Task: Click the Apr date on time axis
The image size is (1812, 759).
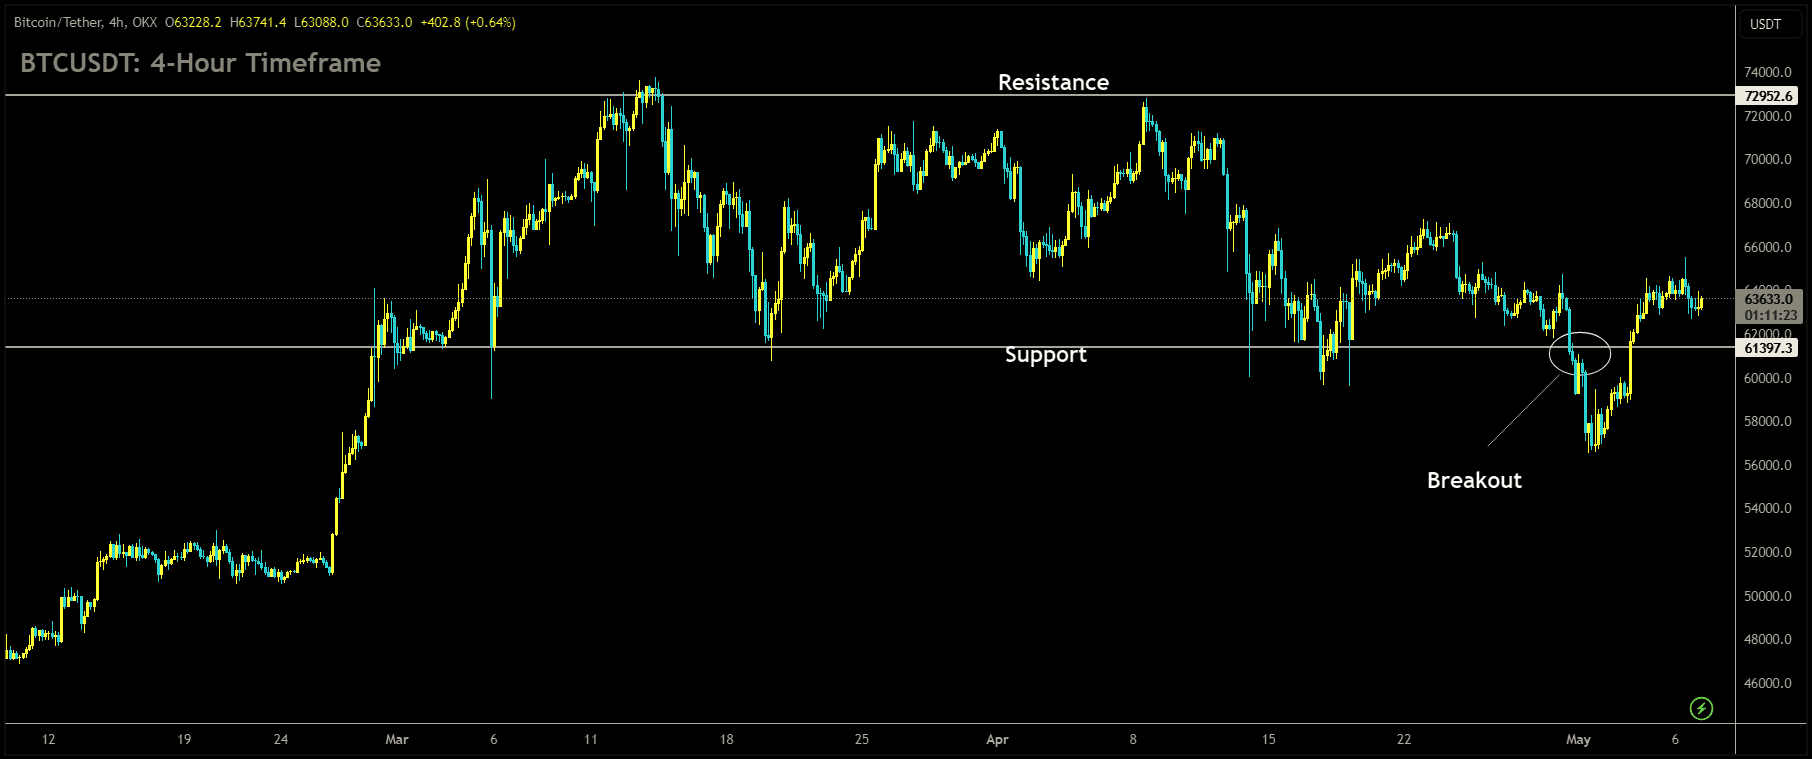Action: click(997, 740)
